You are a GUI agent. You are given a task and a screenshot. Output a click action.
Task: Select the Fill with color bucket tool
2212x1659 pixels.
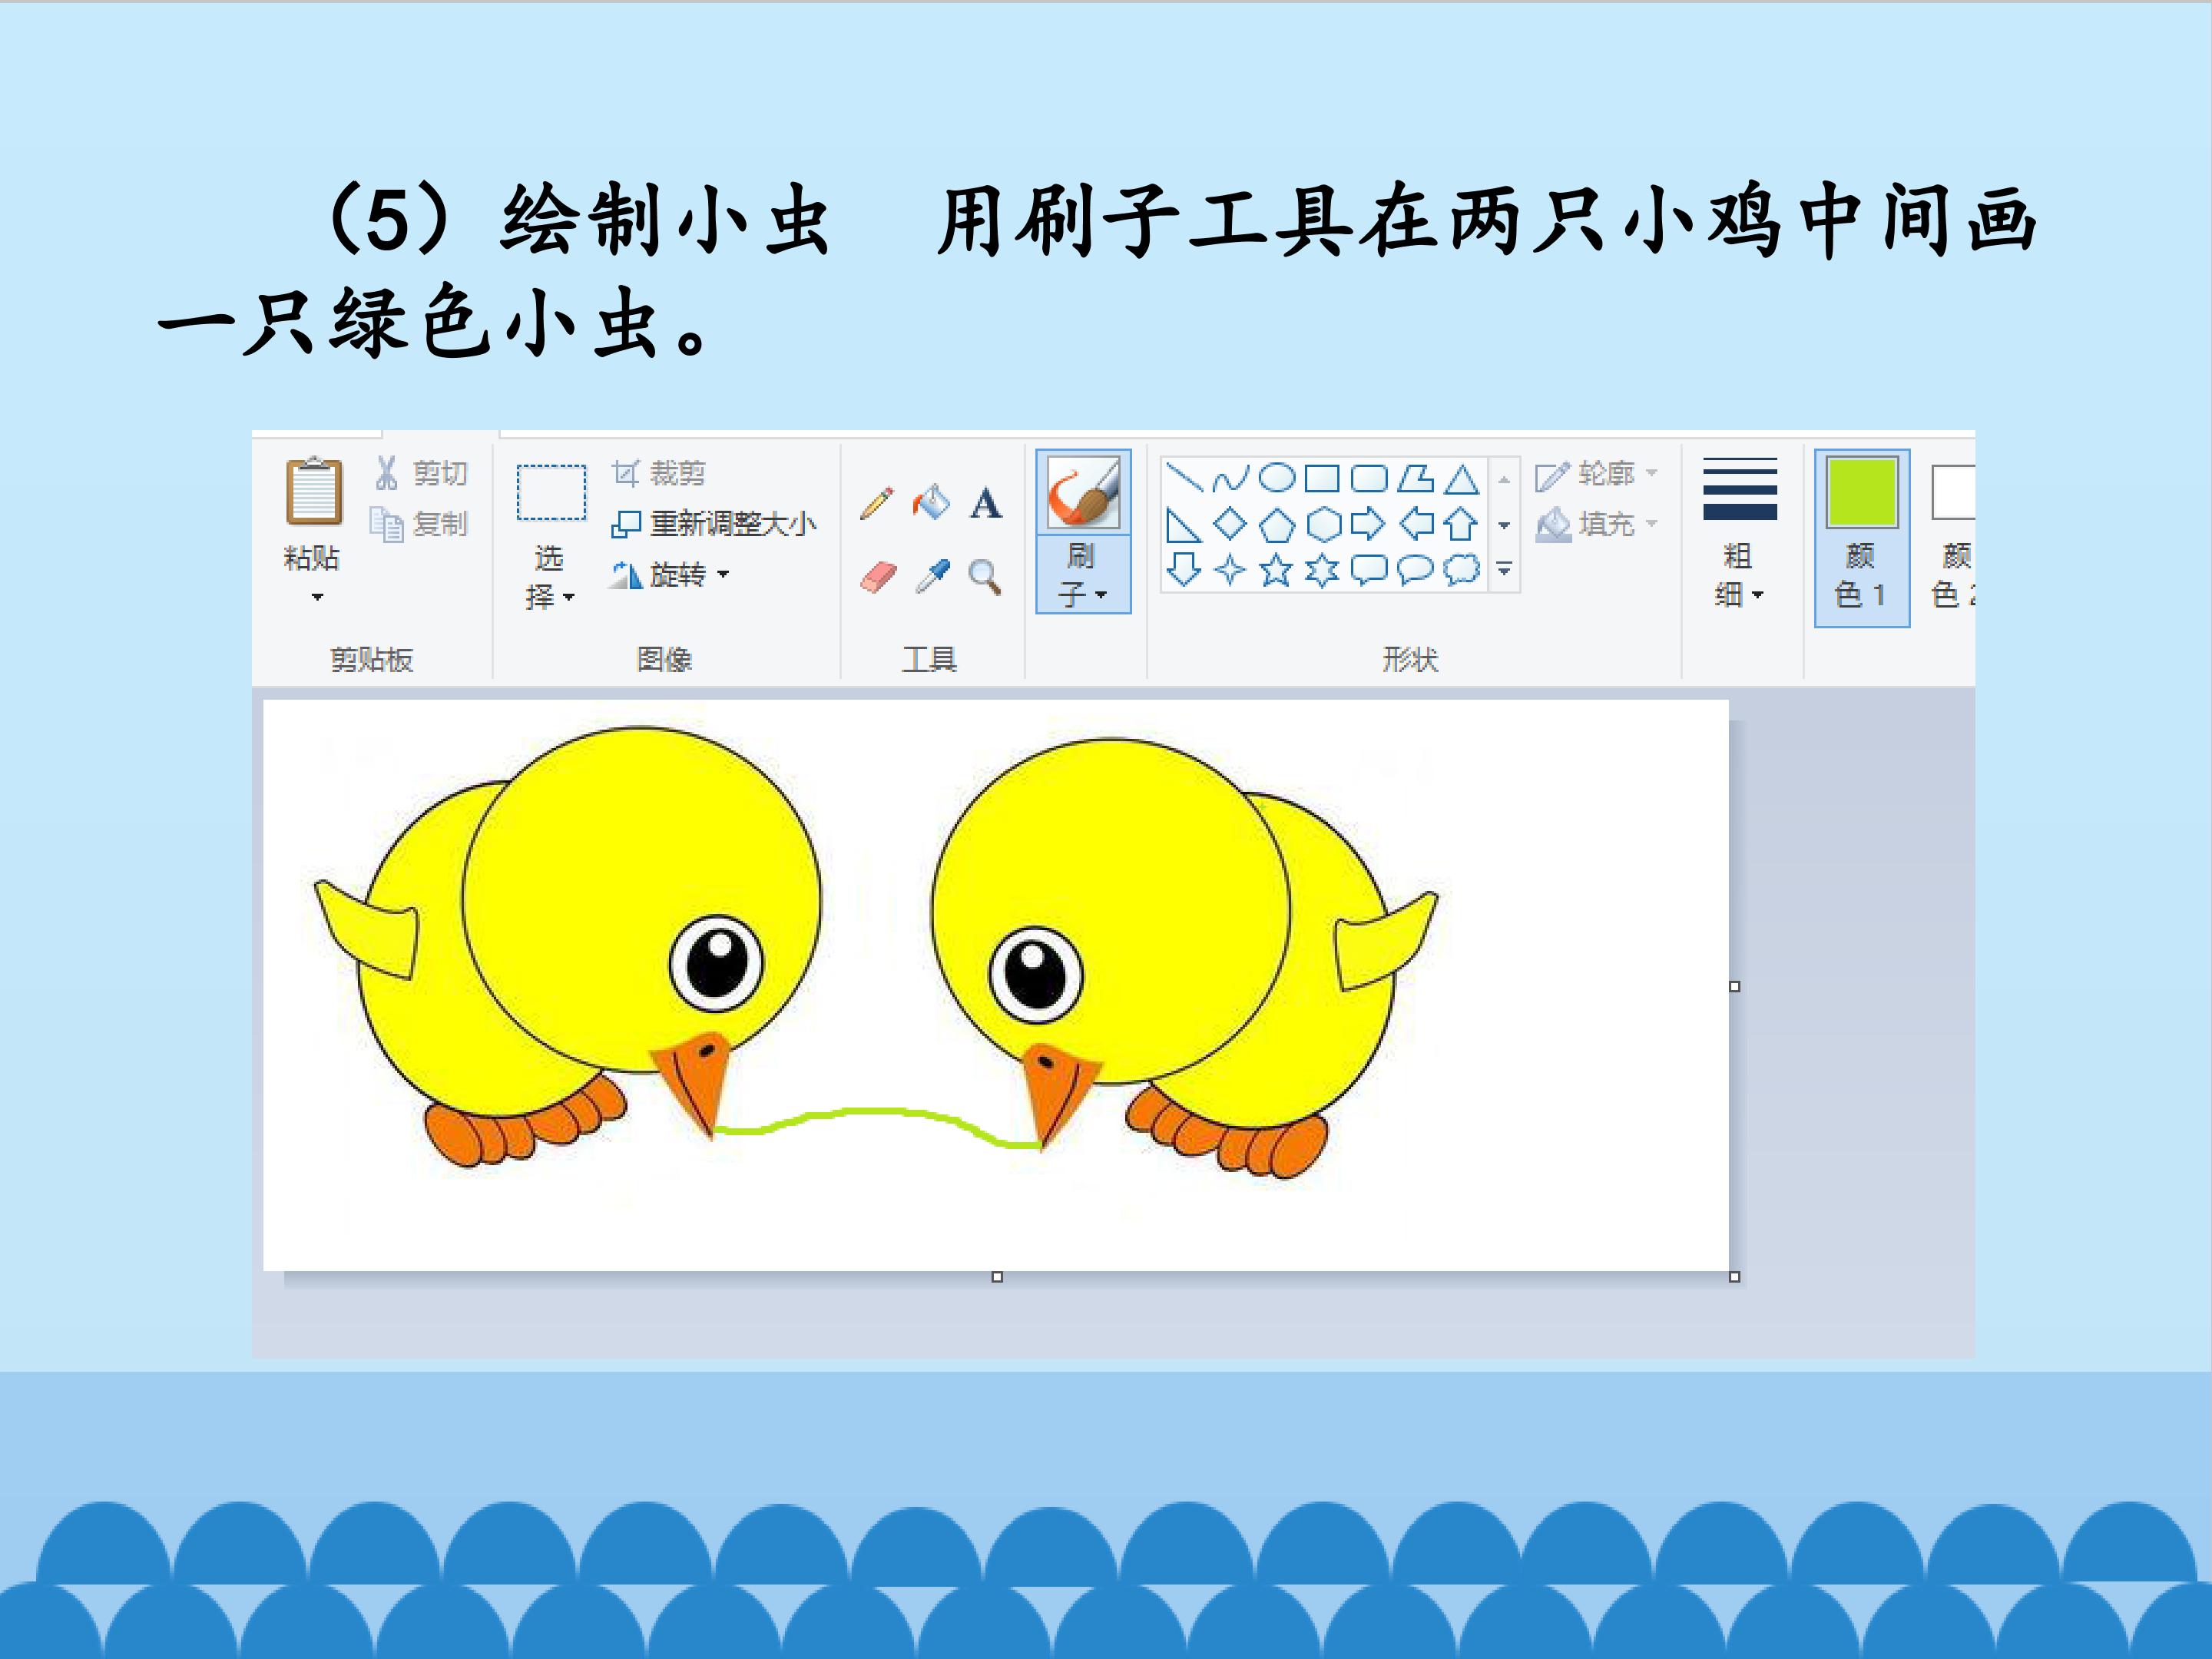tap(931, 502)
